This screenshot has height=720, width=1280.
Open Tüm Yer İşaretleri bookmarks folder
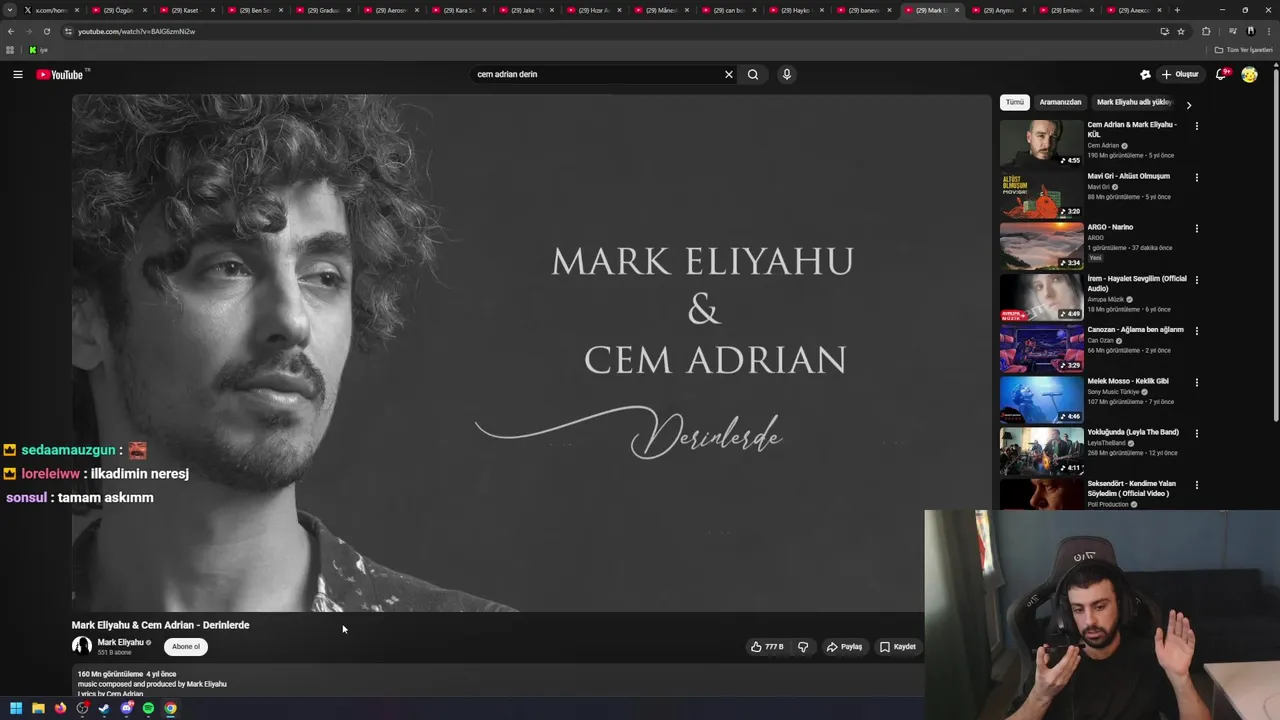(x=1244, y=50)
